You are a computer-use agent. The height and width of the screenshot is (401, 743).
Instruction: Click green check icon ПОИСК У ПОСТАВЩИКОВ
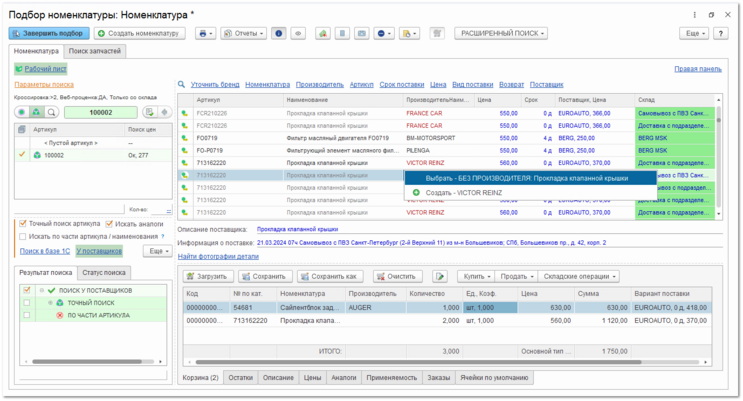click(x=52, y=290)
